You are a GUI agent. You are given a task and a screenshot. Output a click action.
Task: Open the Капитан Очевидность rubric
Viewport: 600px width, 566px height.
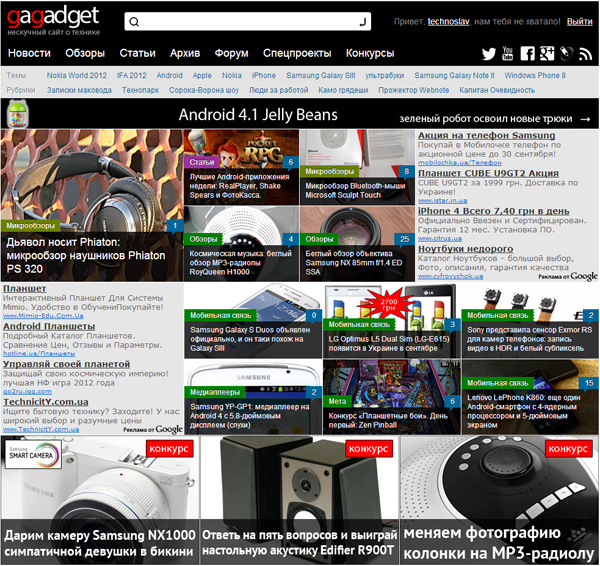coord(497,90)
